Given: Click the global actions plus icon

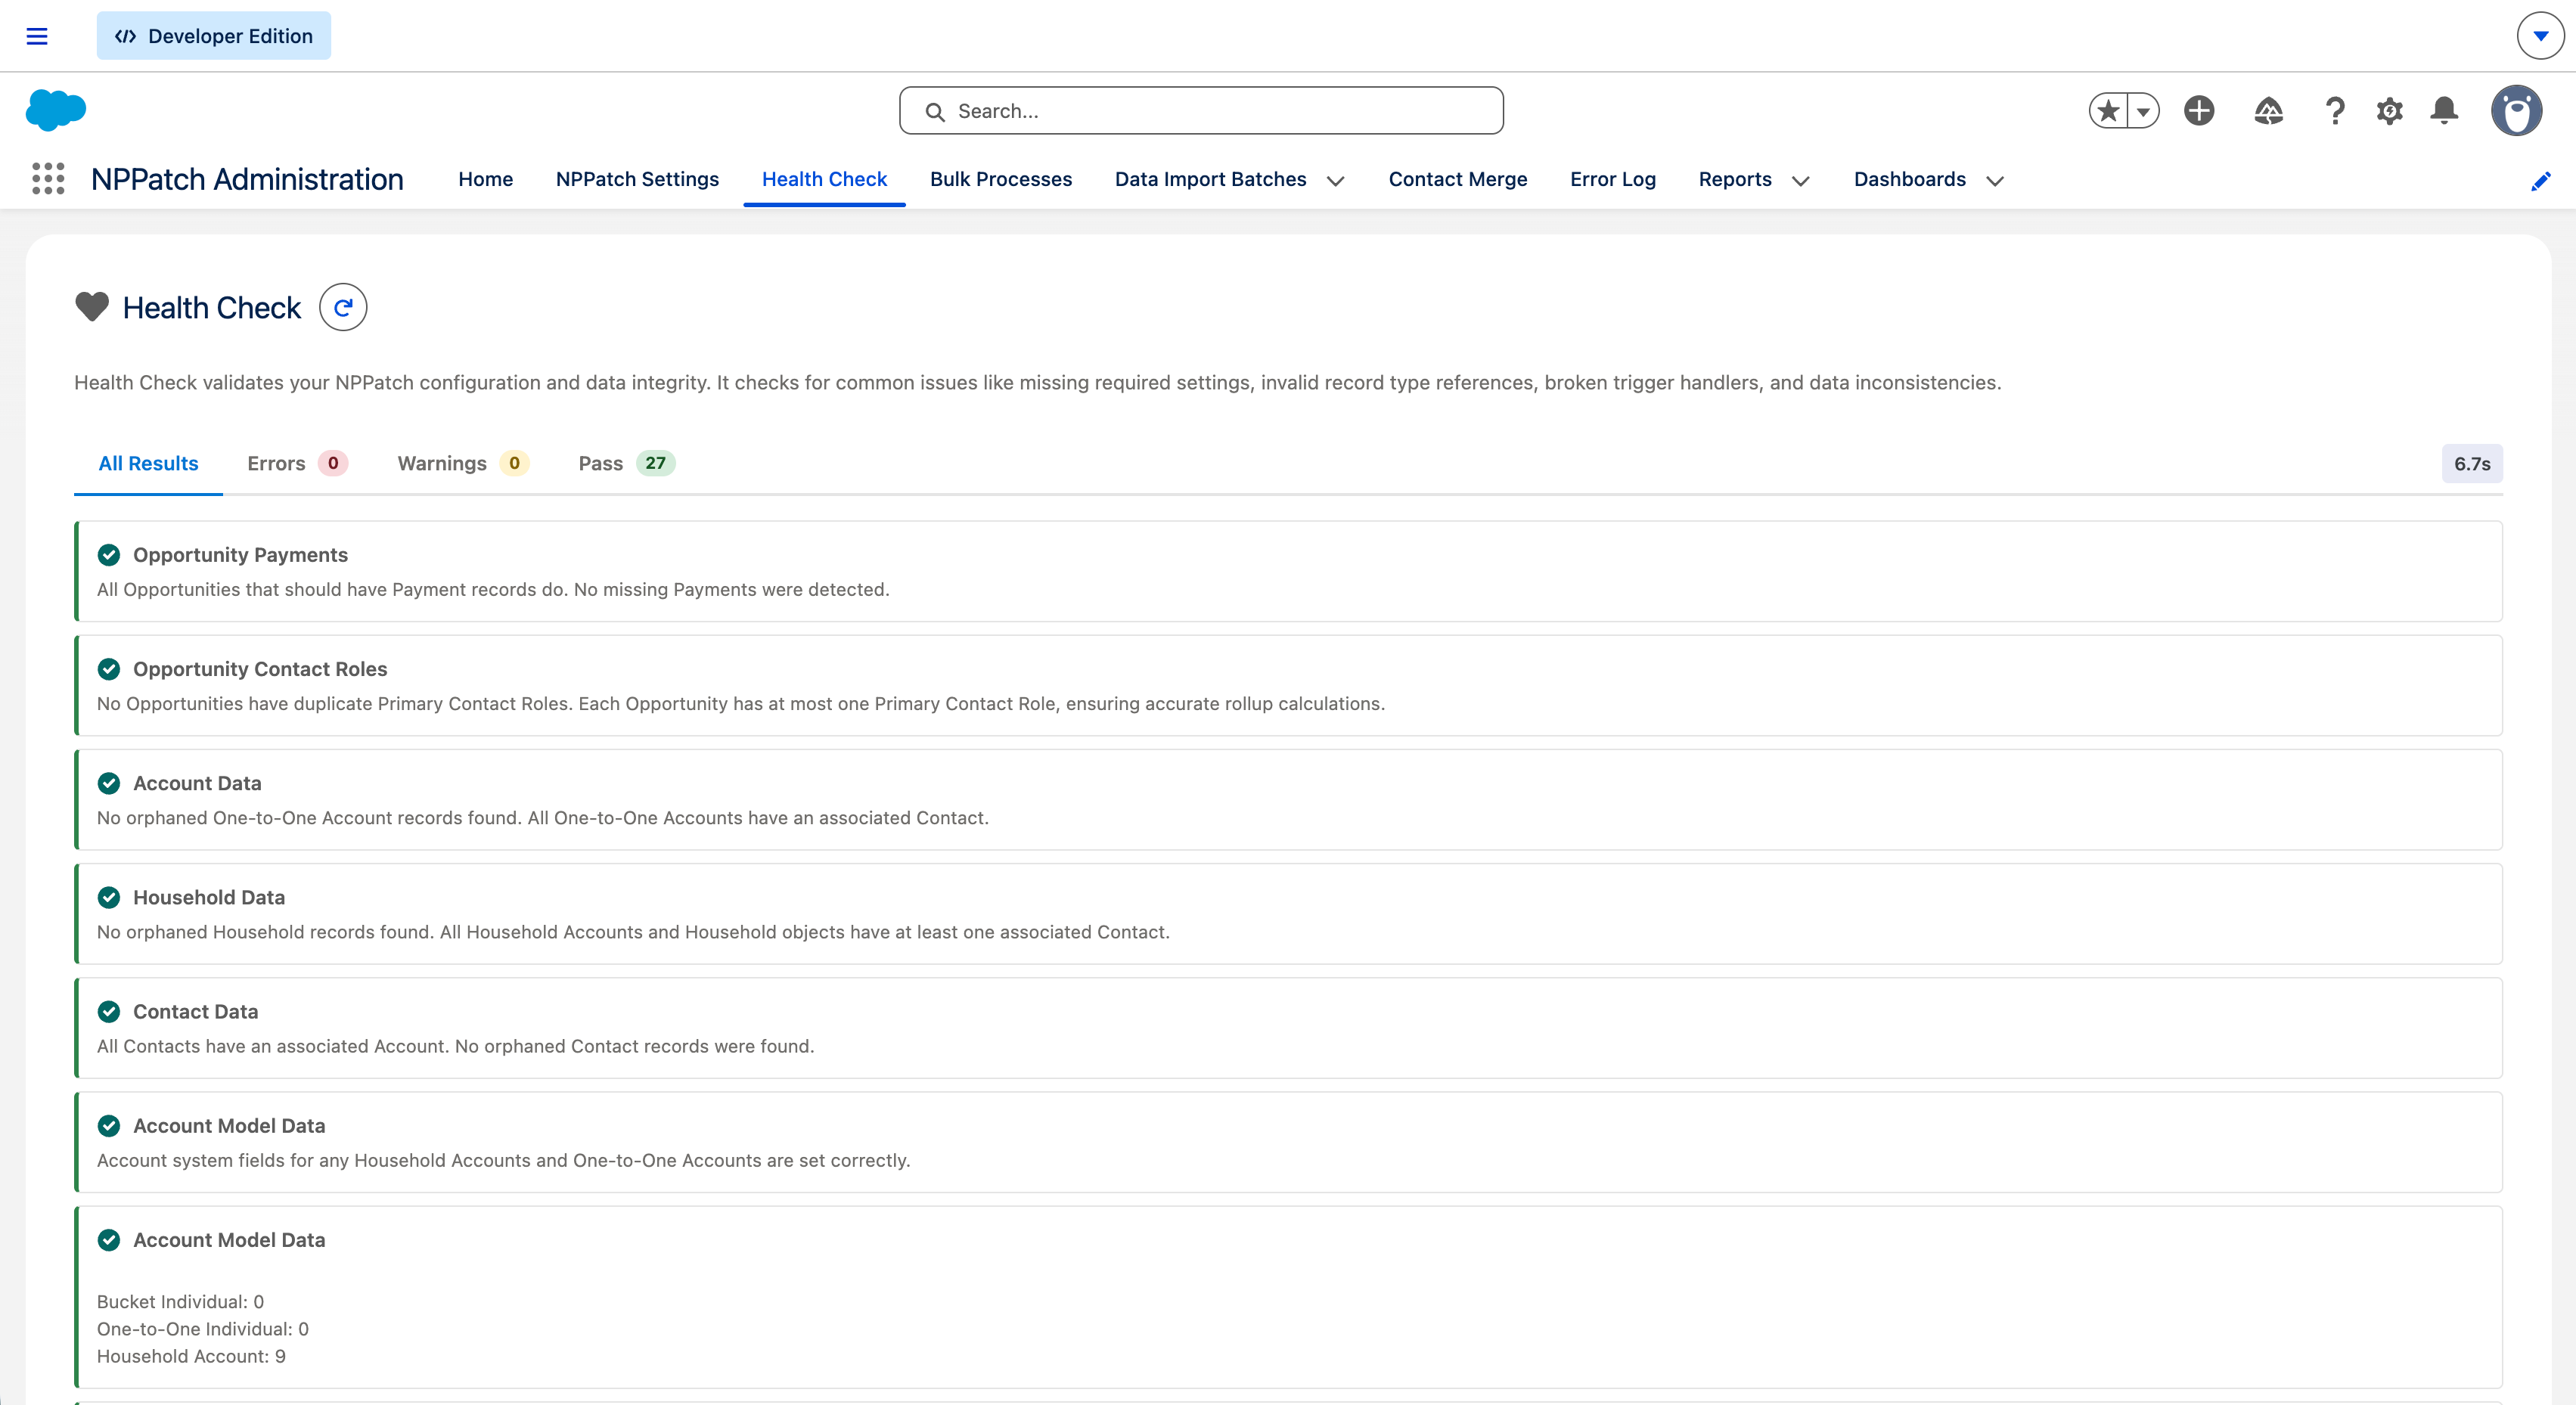Looking at the screenshot, I should pos(2198,111).
